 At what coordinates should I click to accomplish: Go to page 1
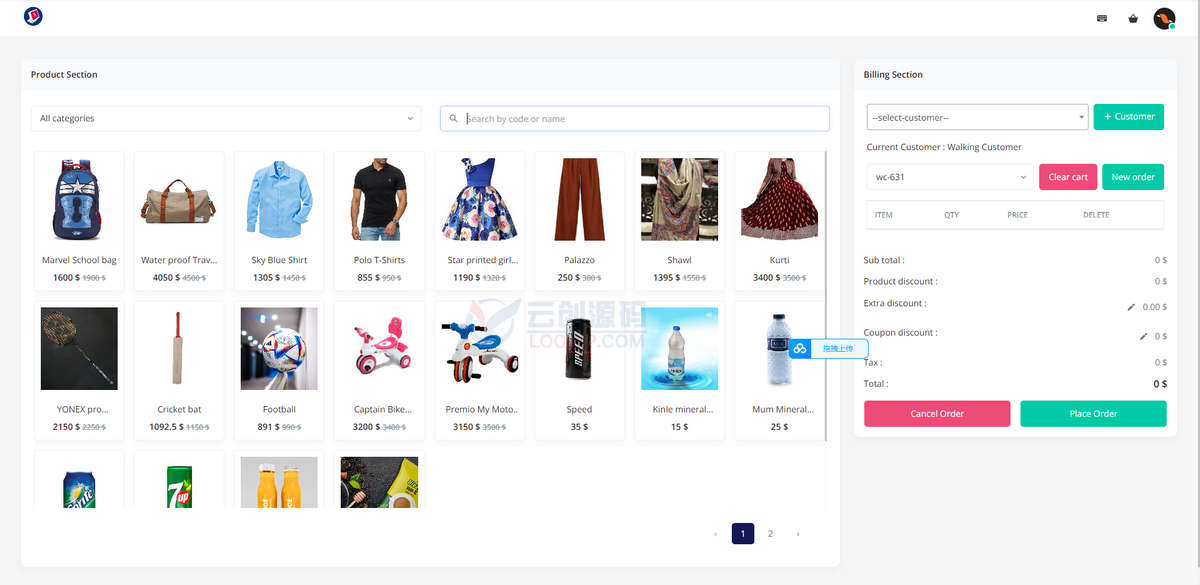tap(742, 534)
